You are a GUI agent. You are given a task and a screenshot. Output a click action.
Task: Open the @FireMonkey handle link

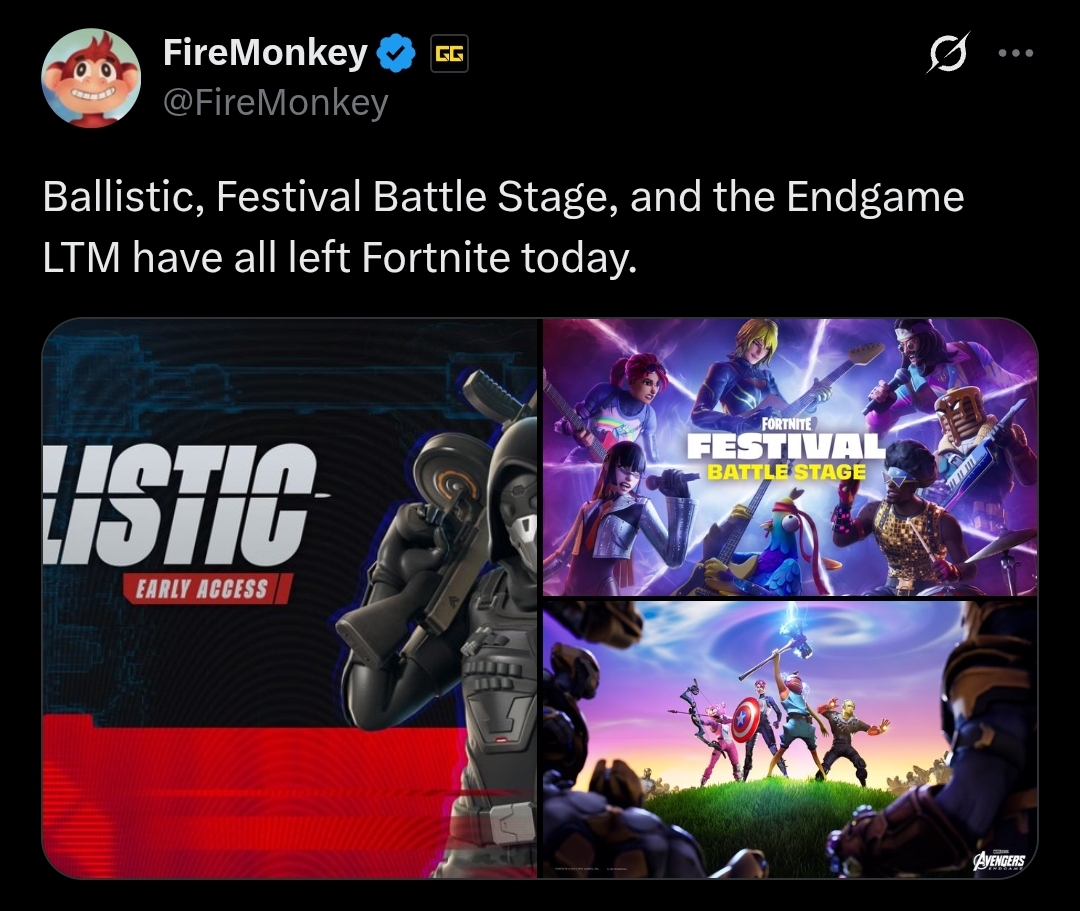276,103
